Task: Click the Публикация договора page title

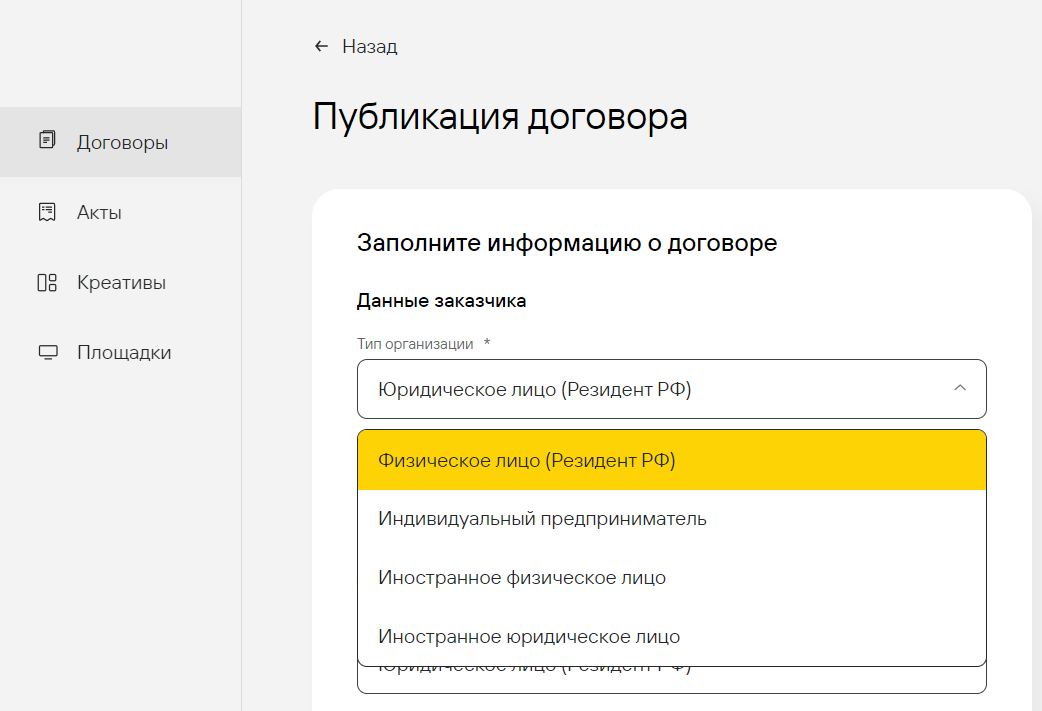Action: (x=500, y=116)
